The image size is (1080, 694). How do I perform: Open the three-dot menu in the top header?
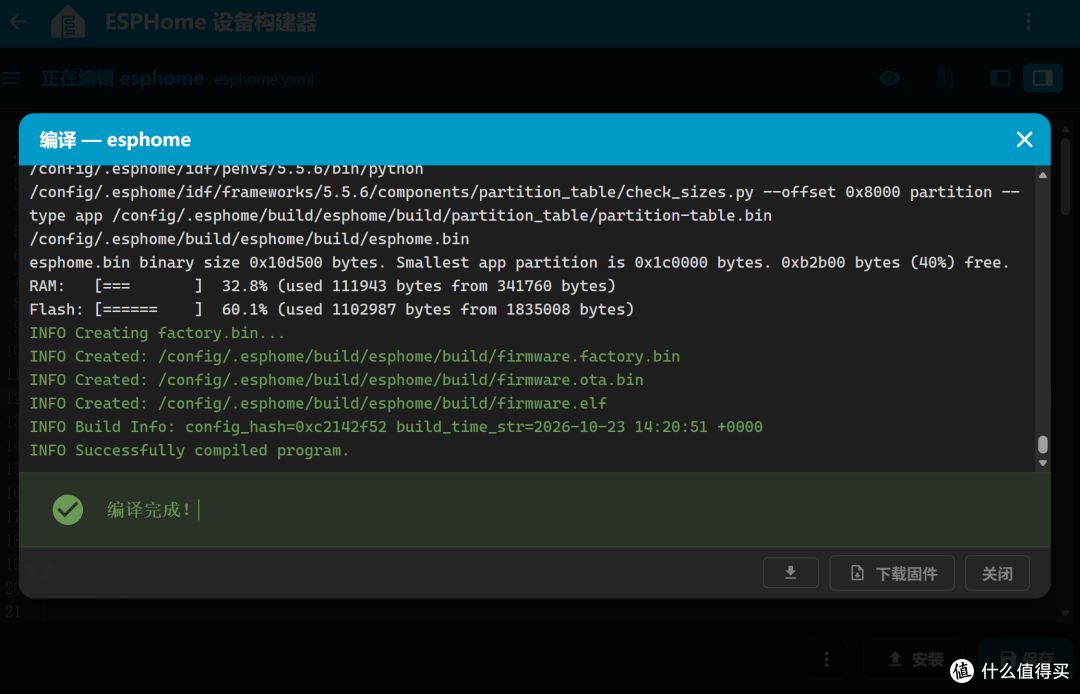(1028, 22)
